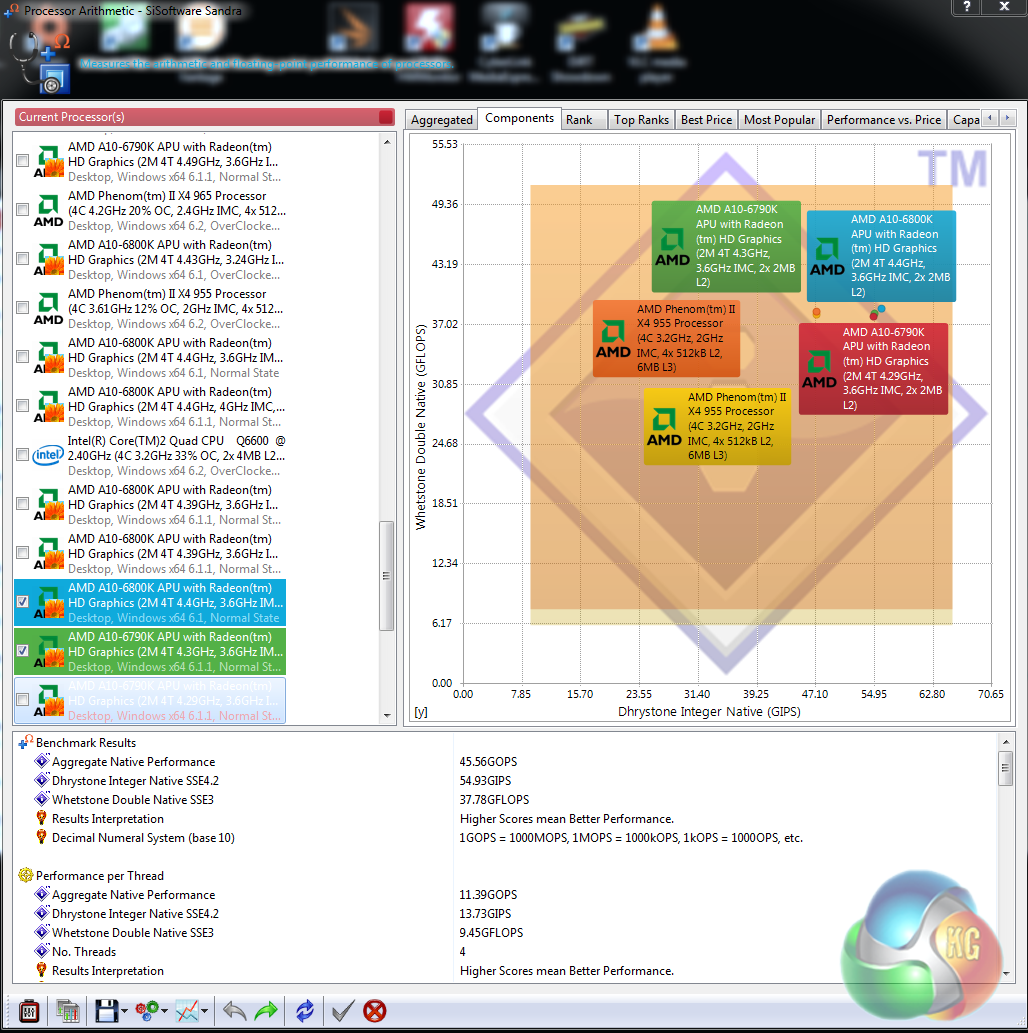
Task: Click the grey back arrow
Action: click(235, 1011)
